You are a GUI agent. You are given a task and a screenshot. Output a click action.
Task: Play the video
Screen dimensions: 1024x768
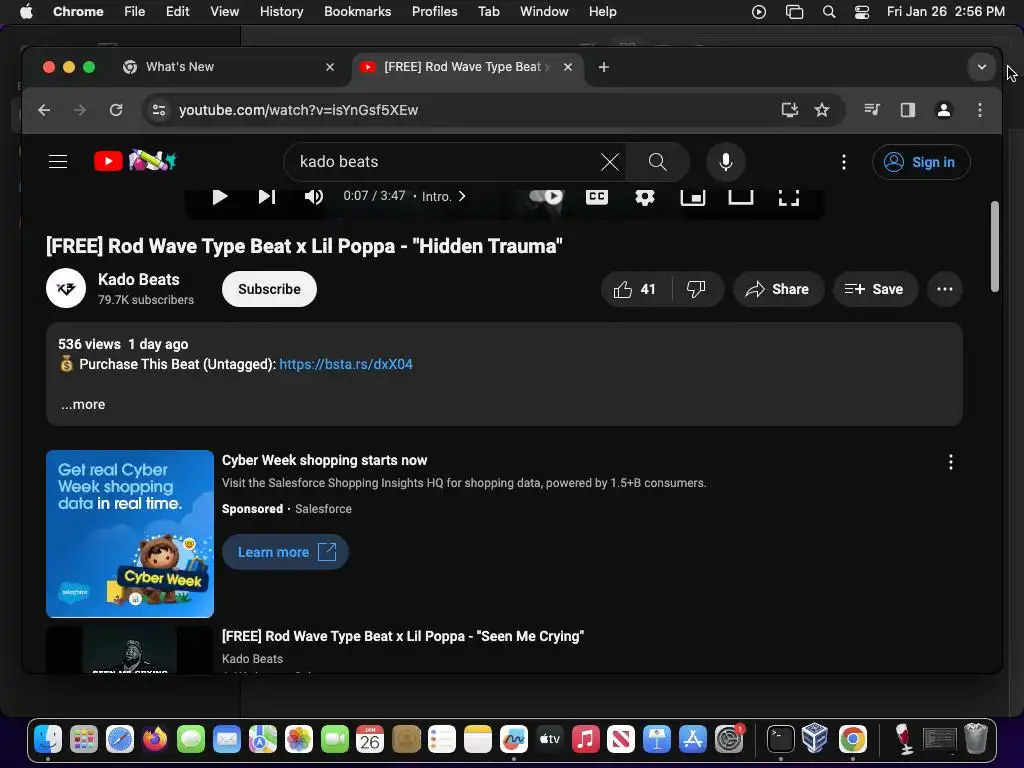pos(220,197)
